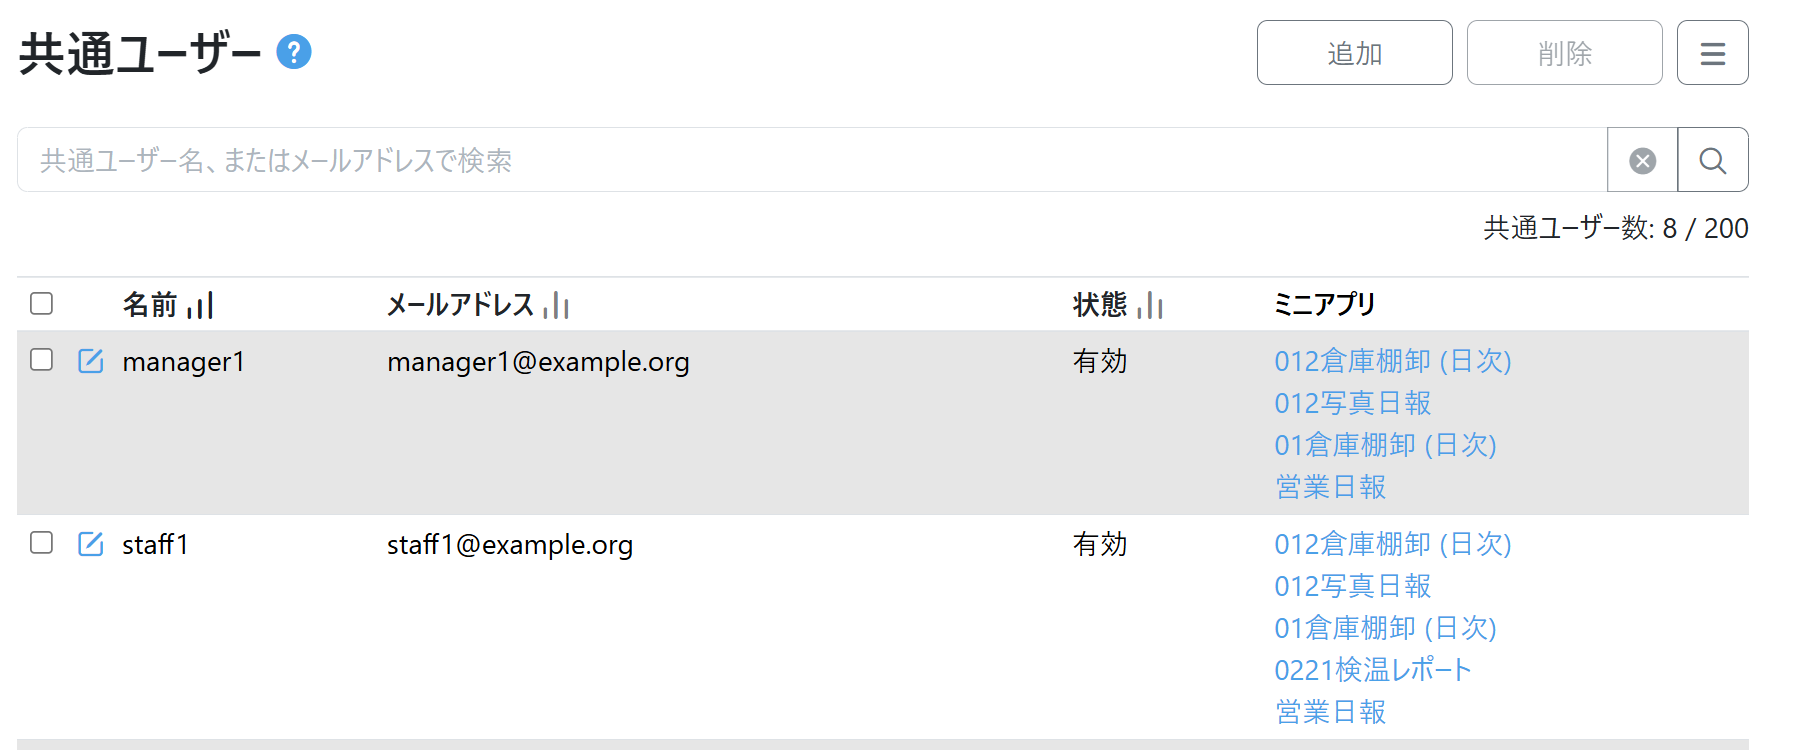Select the staff1 row checkbox
The width and height of the screenshot is (1795, 750).
(42, 543)
